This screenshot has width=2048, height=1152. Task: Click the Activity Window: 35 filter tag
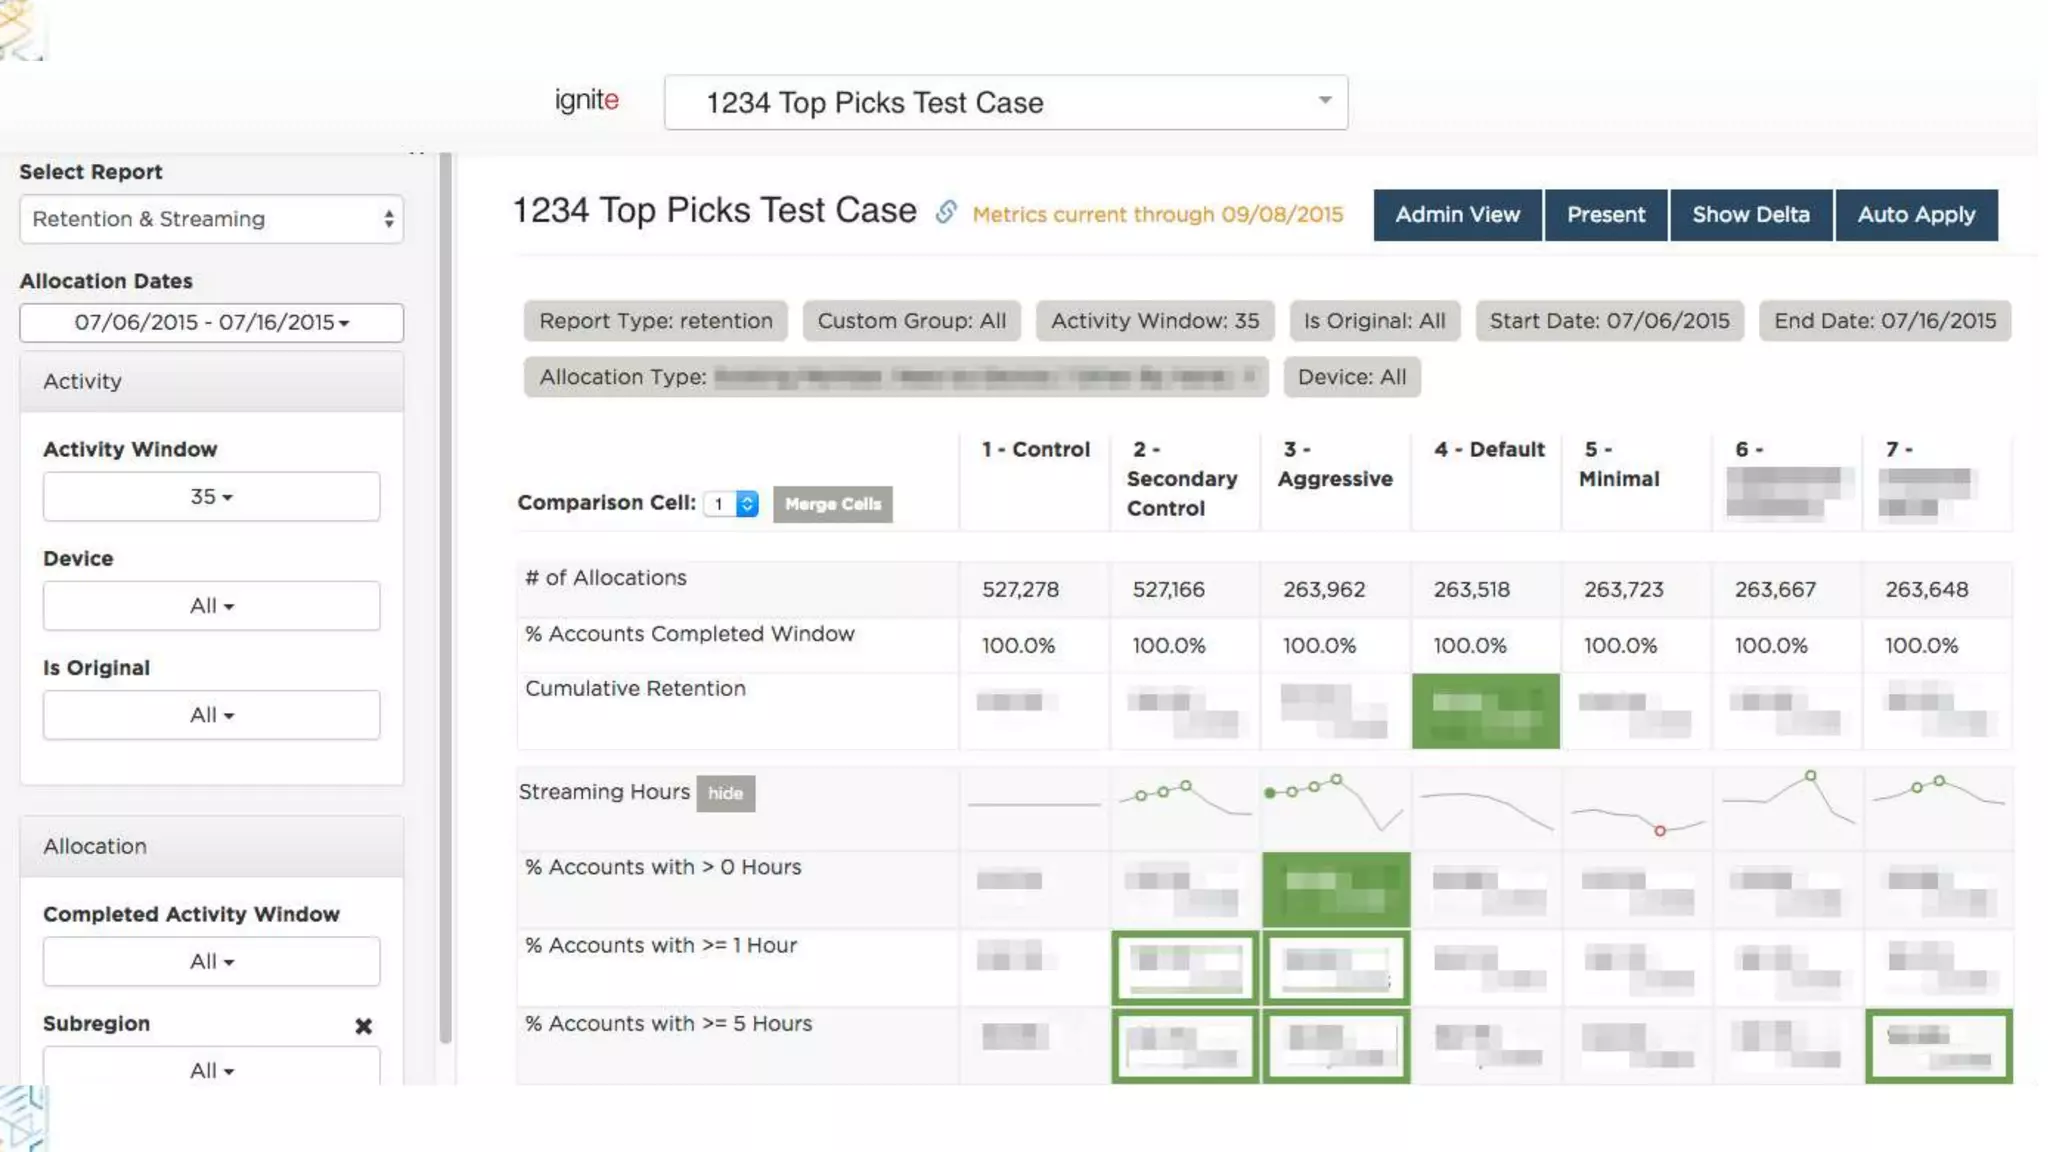pos(1154,321)
